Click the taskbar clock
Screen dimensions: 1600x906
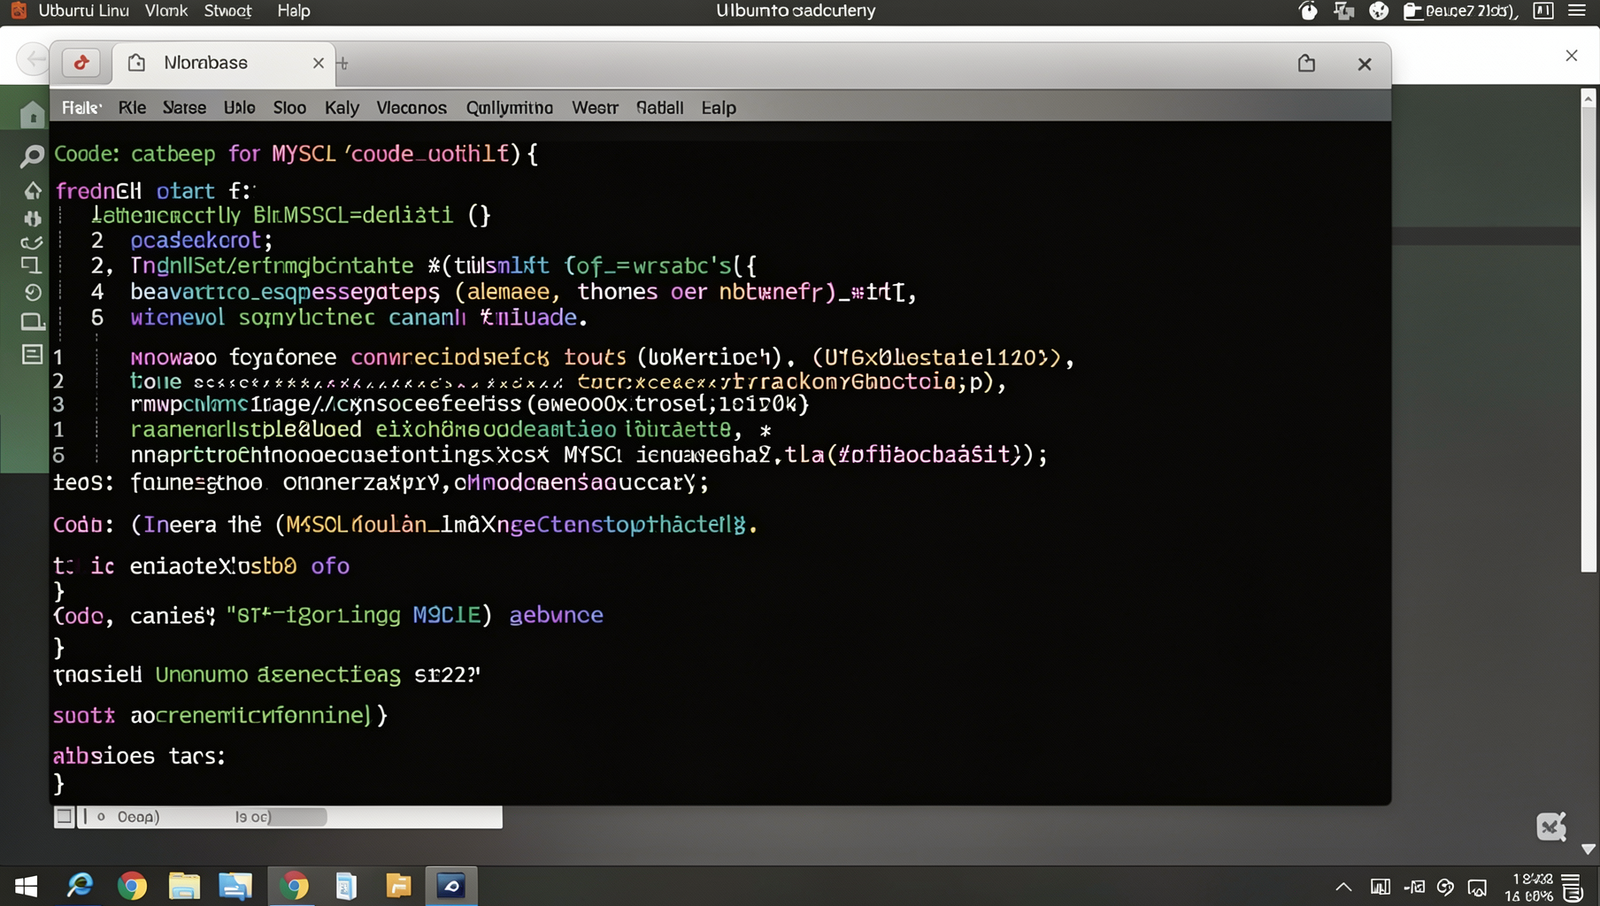(x=1530, y=887)
